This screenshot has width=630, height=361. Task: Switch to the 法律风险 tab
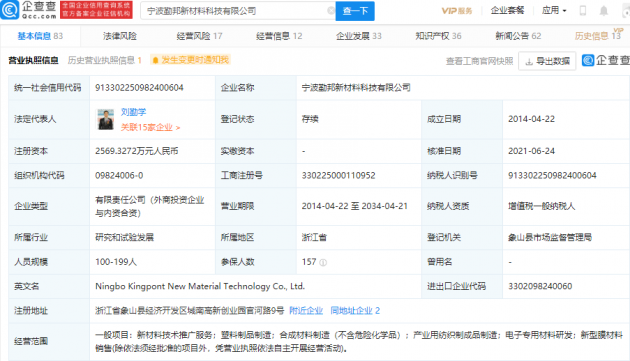coord(120,36)
